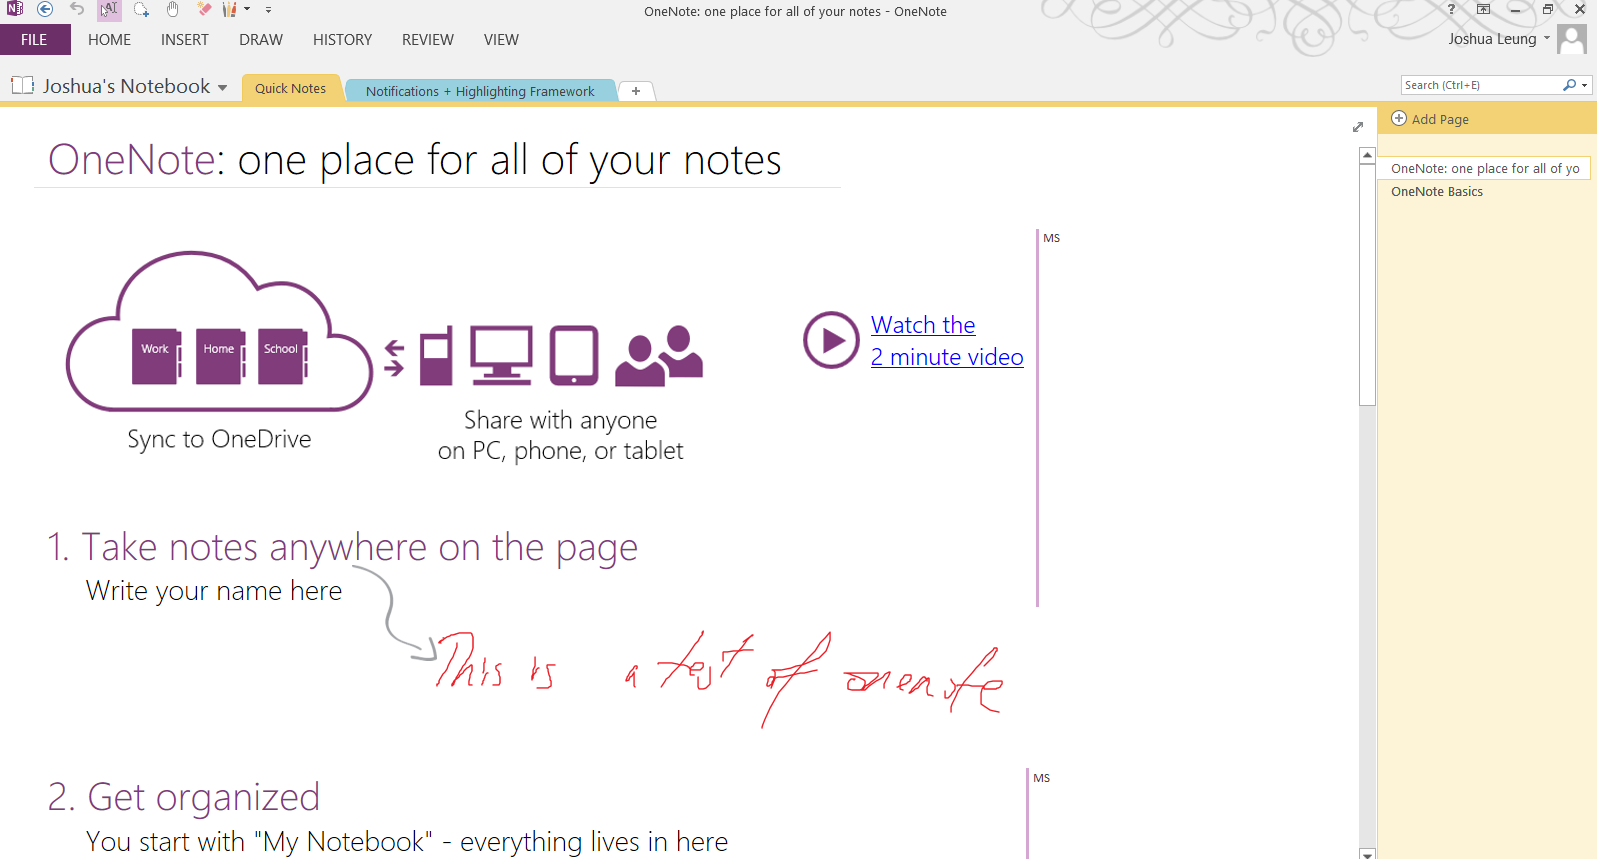Click the vertical scrollbar thumb
Viewport: 1597px width, 859px height.
(1367, 284)
